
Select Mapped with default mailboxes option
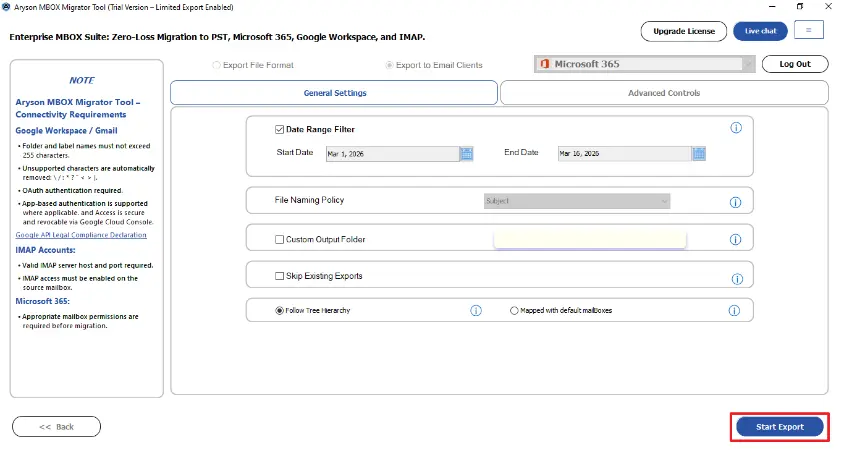tap(514, 311)
